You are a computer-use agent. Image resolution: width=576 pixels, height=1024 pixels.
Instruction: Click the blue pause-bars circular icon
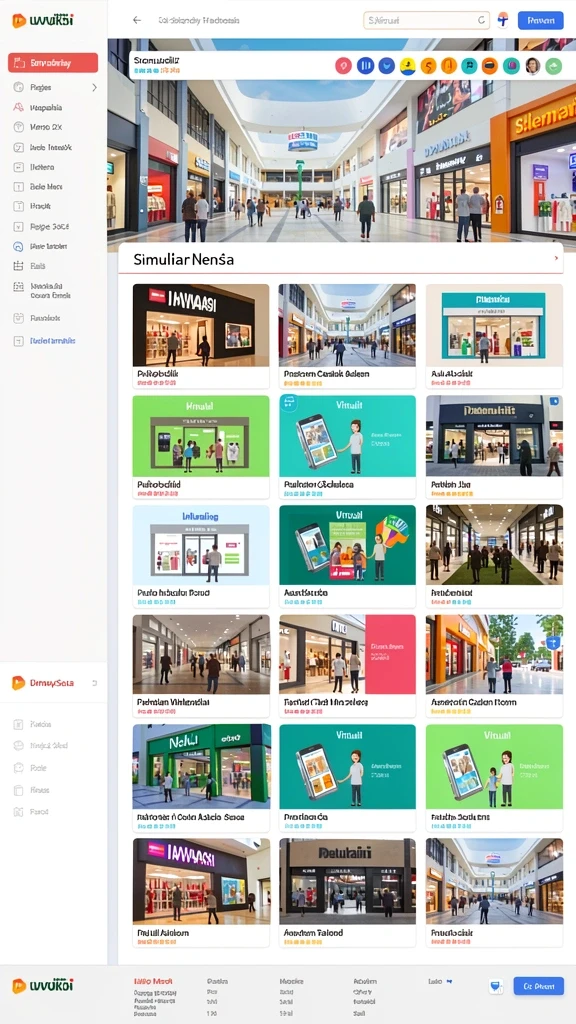click(x=366, y=65)
